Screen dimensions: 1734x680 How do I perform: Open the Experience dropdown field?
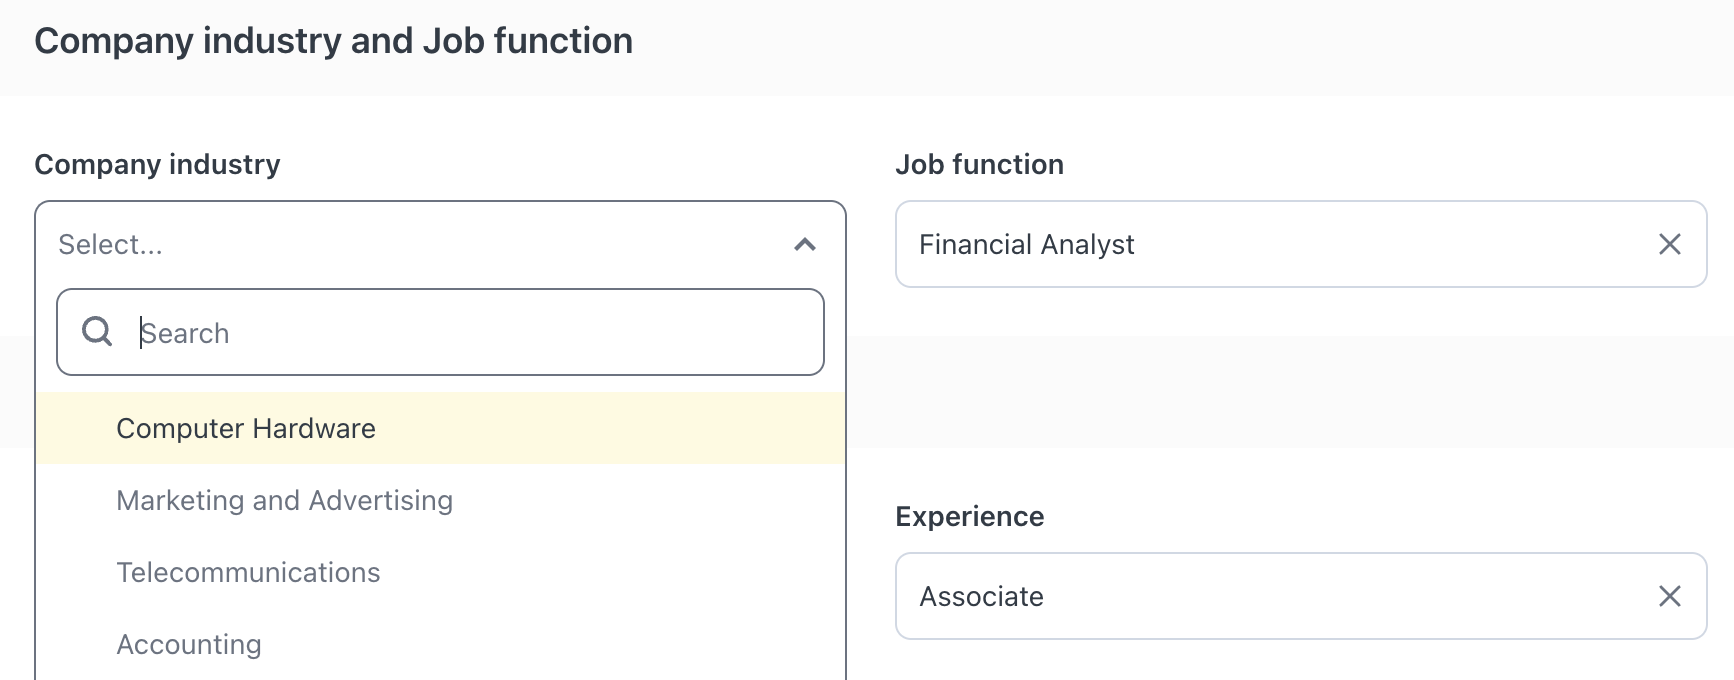[x=1301, y=596]
